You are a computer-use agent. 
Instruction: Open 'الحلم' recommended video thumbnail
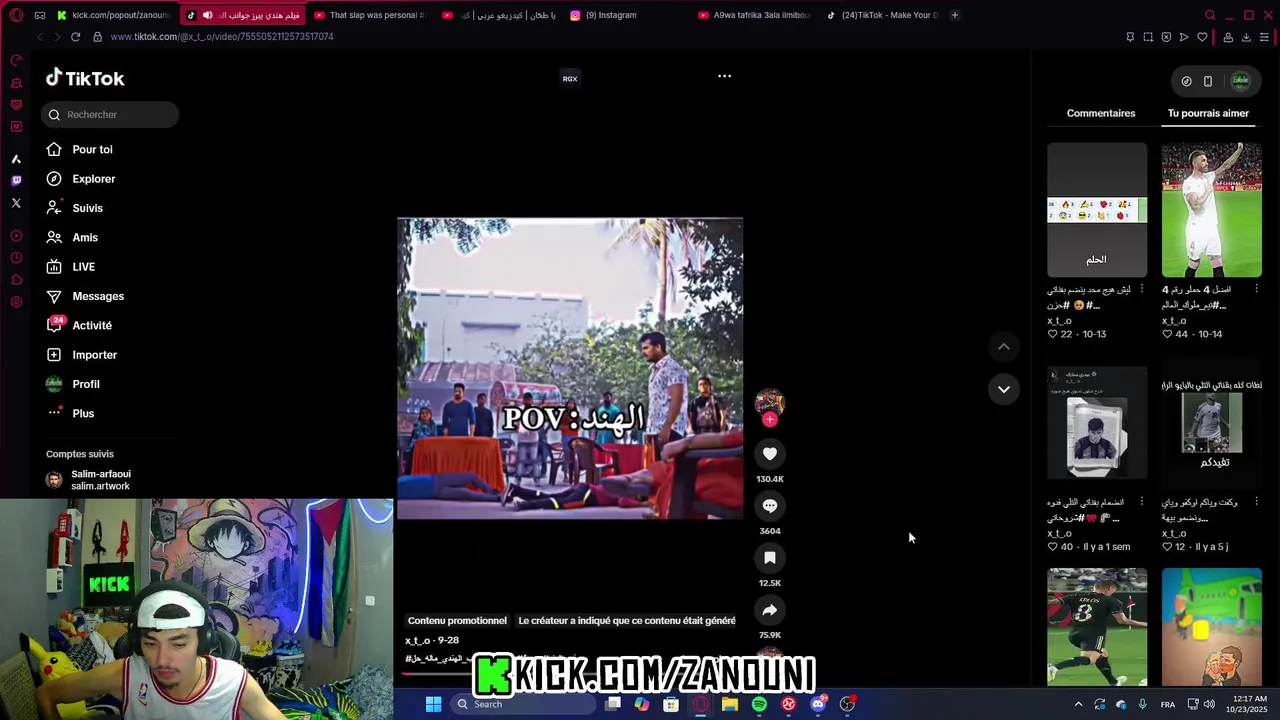1097,210
